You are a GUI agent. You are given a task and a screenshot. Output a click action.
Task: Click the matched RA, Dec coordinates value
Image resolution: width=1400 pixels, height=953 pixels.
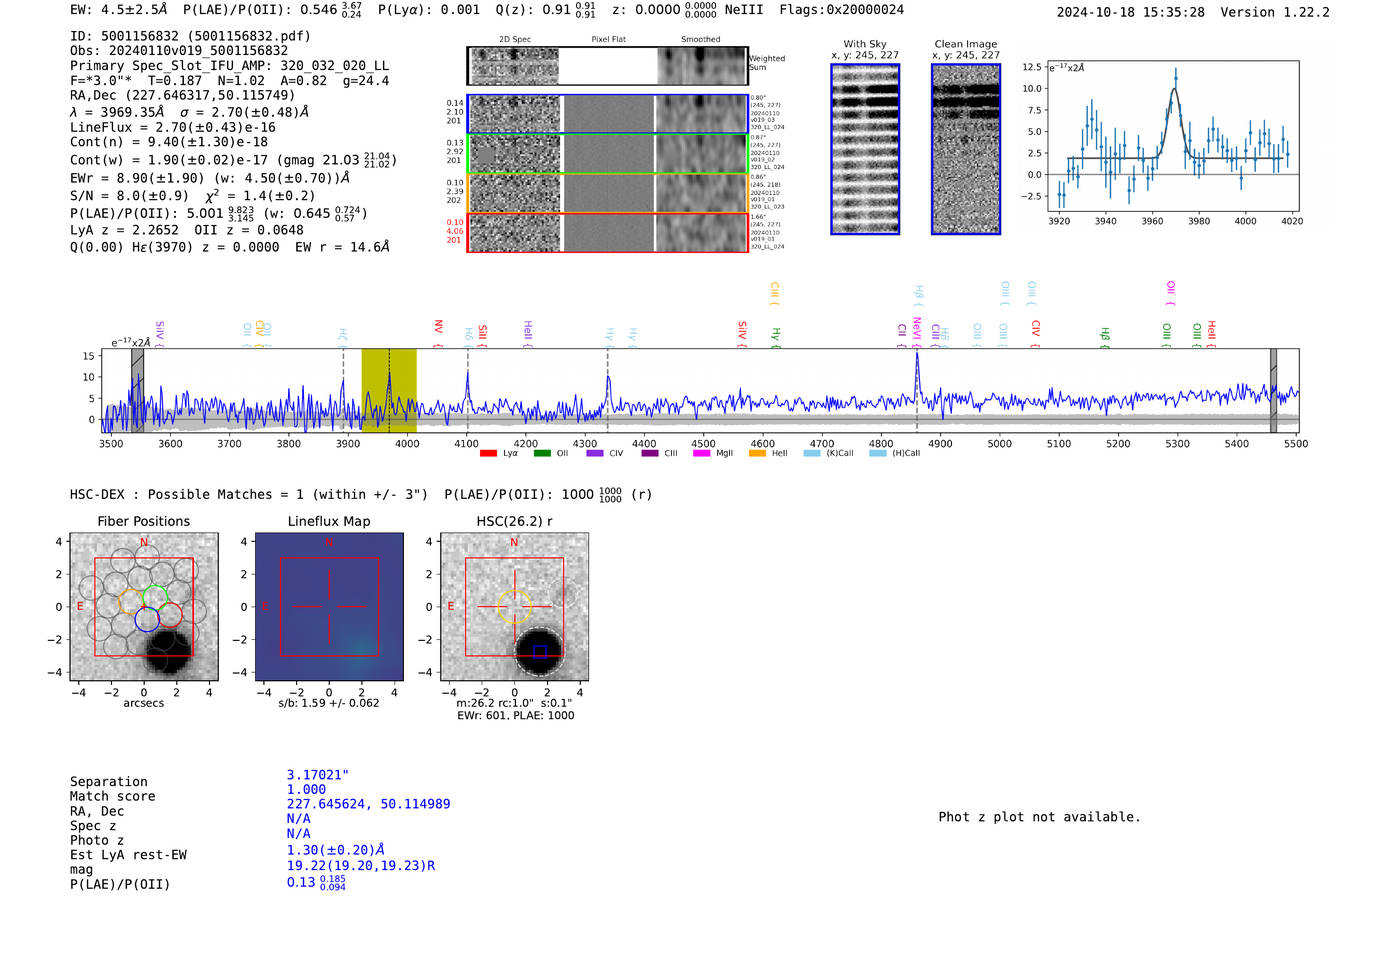click(x=368, y=804)
